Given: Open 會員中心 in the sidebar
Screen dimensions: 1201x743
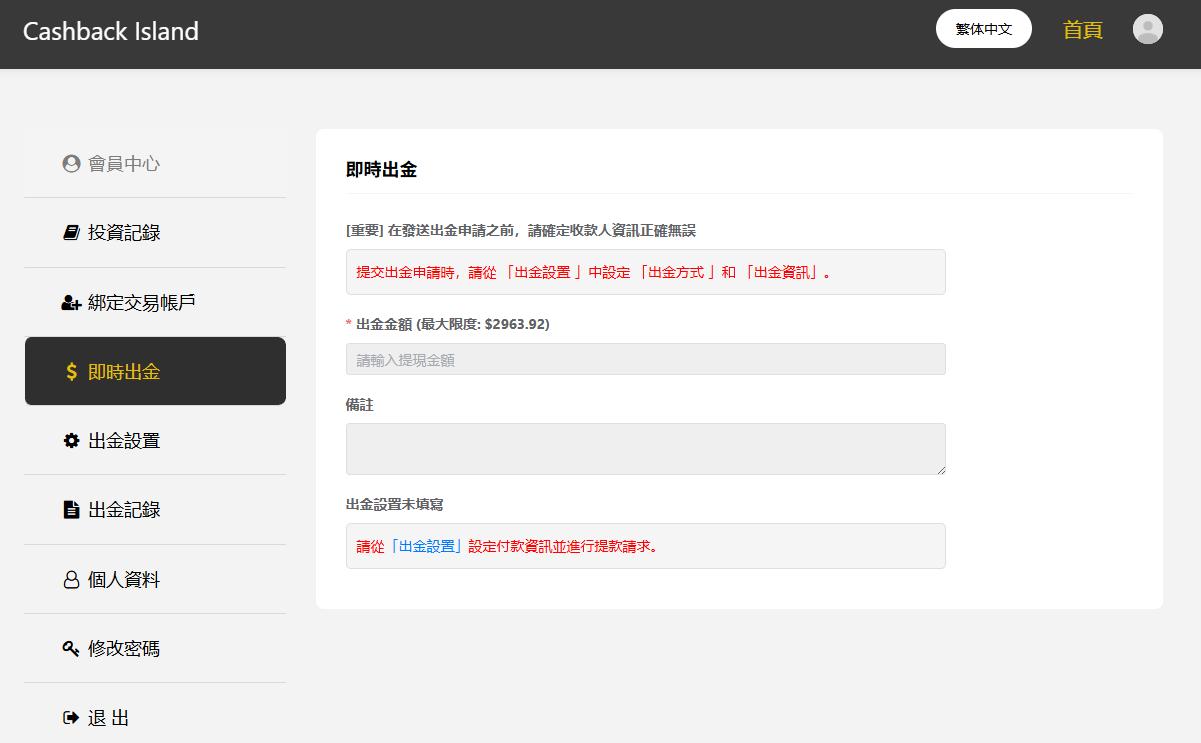Looking at the screenshot, I should point(155,163).
